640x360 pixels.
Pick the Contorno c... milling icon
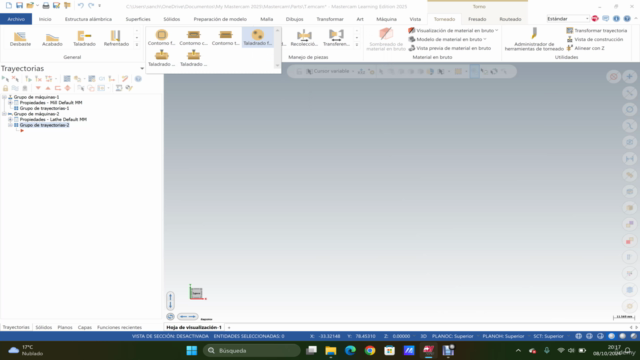[193, 37]
